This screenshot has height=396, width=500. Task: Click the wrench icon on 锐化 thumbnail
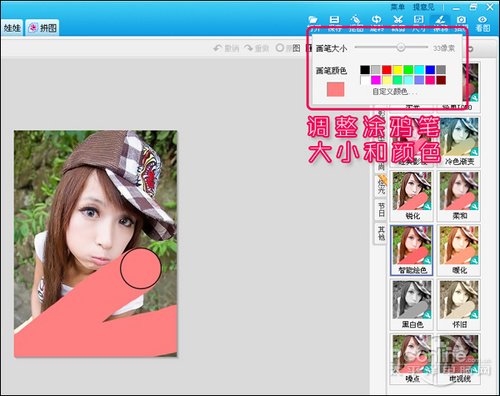[x=427, y=205]
